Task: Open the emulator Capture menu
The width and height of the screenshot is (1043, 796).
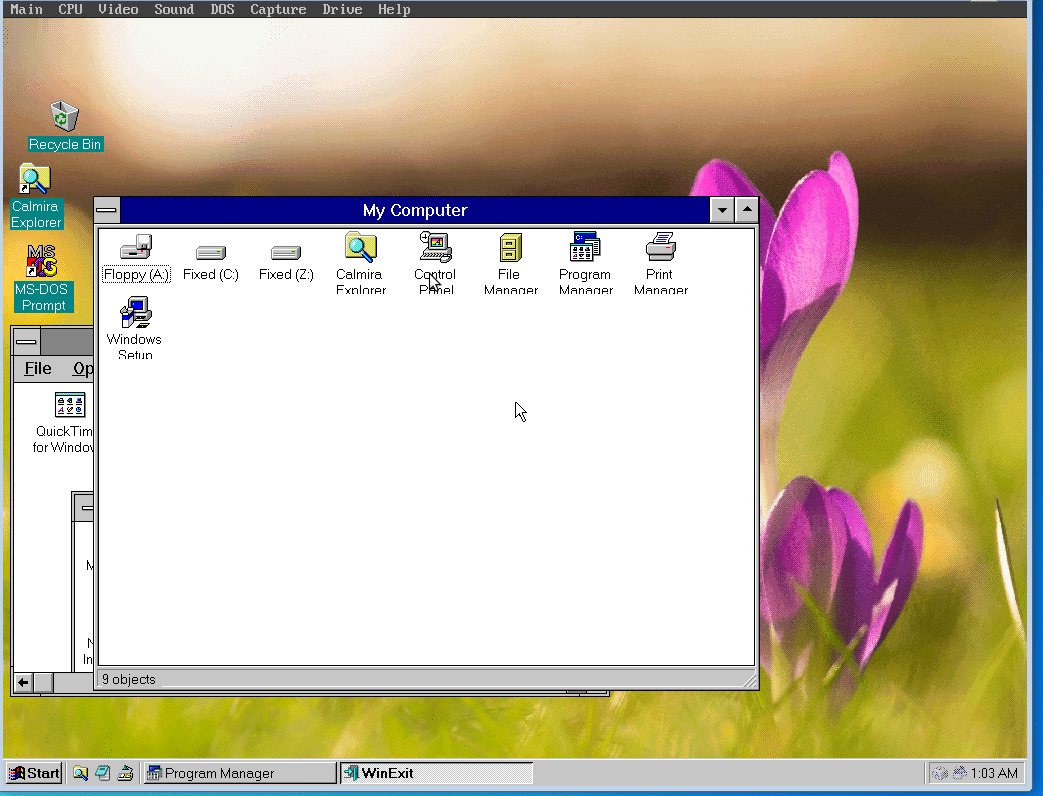Action: point(278,9)
